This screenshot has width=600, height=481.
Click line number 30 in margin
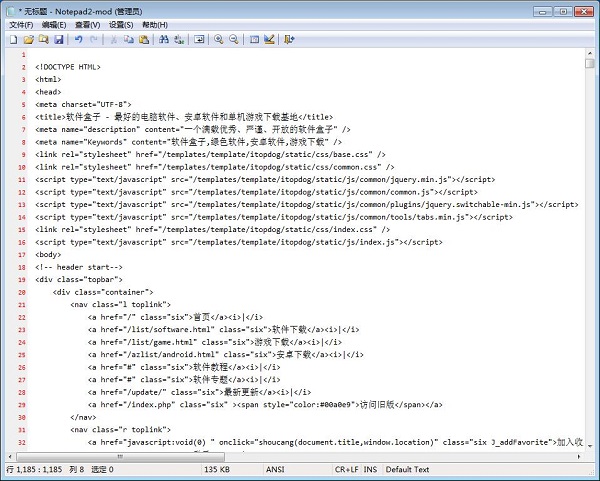pos(22,417)
